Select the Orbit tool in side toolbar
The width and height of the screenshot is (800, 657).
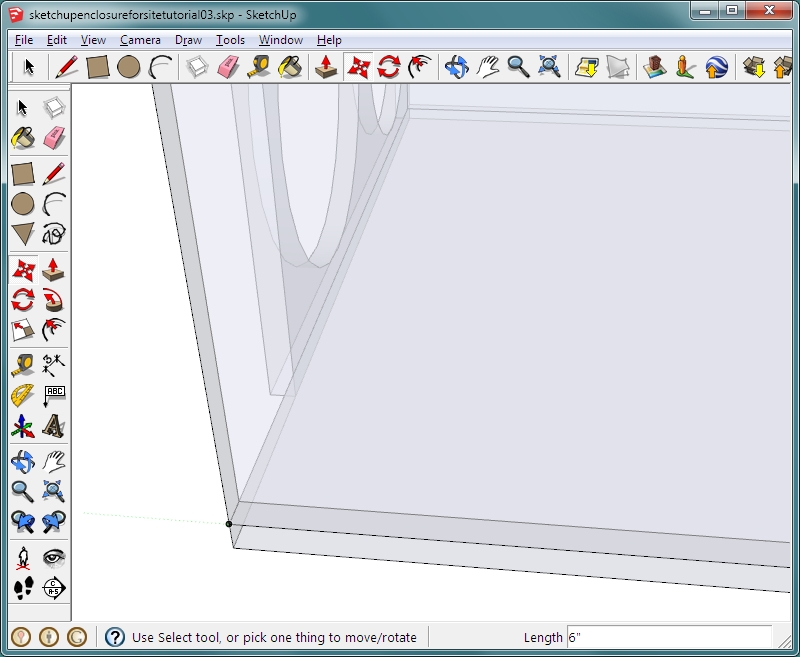click(x=23, y=462)
